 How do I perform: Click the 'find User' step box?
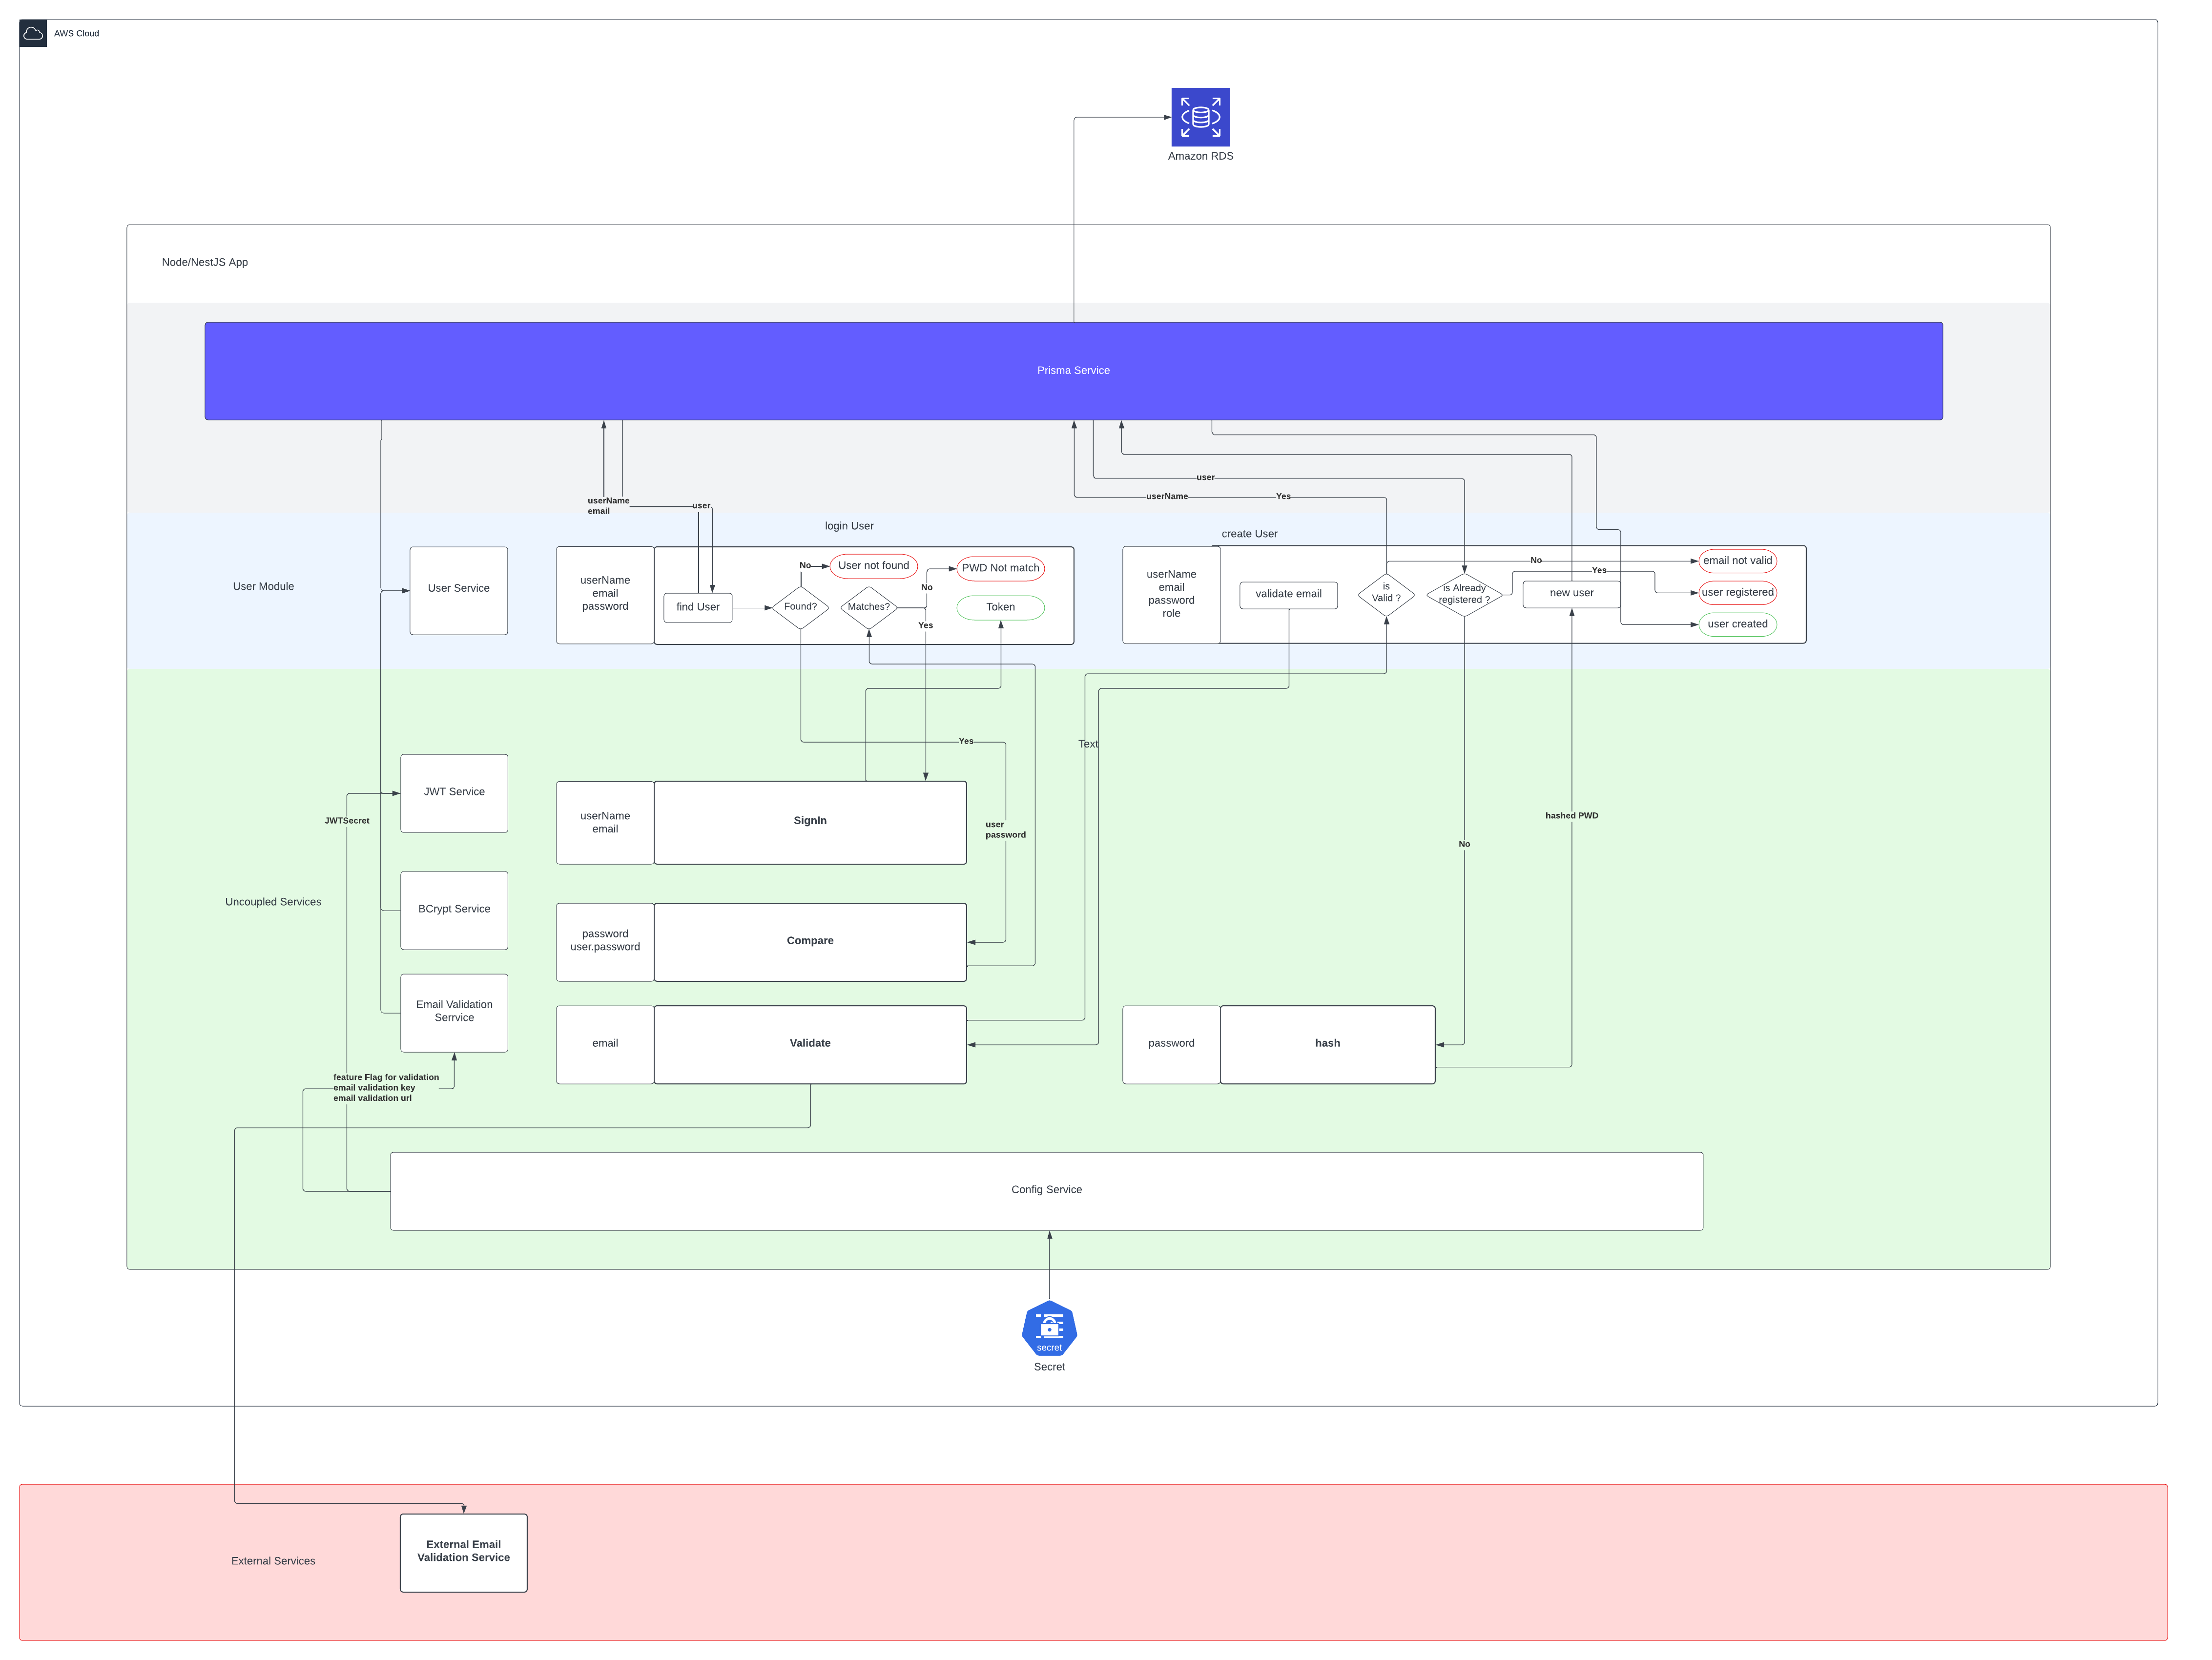[697, 607]
